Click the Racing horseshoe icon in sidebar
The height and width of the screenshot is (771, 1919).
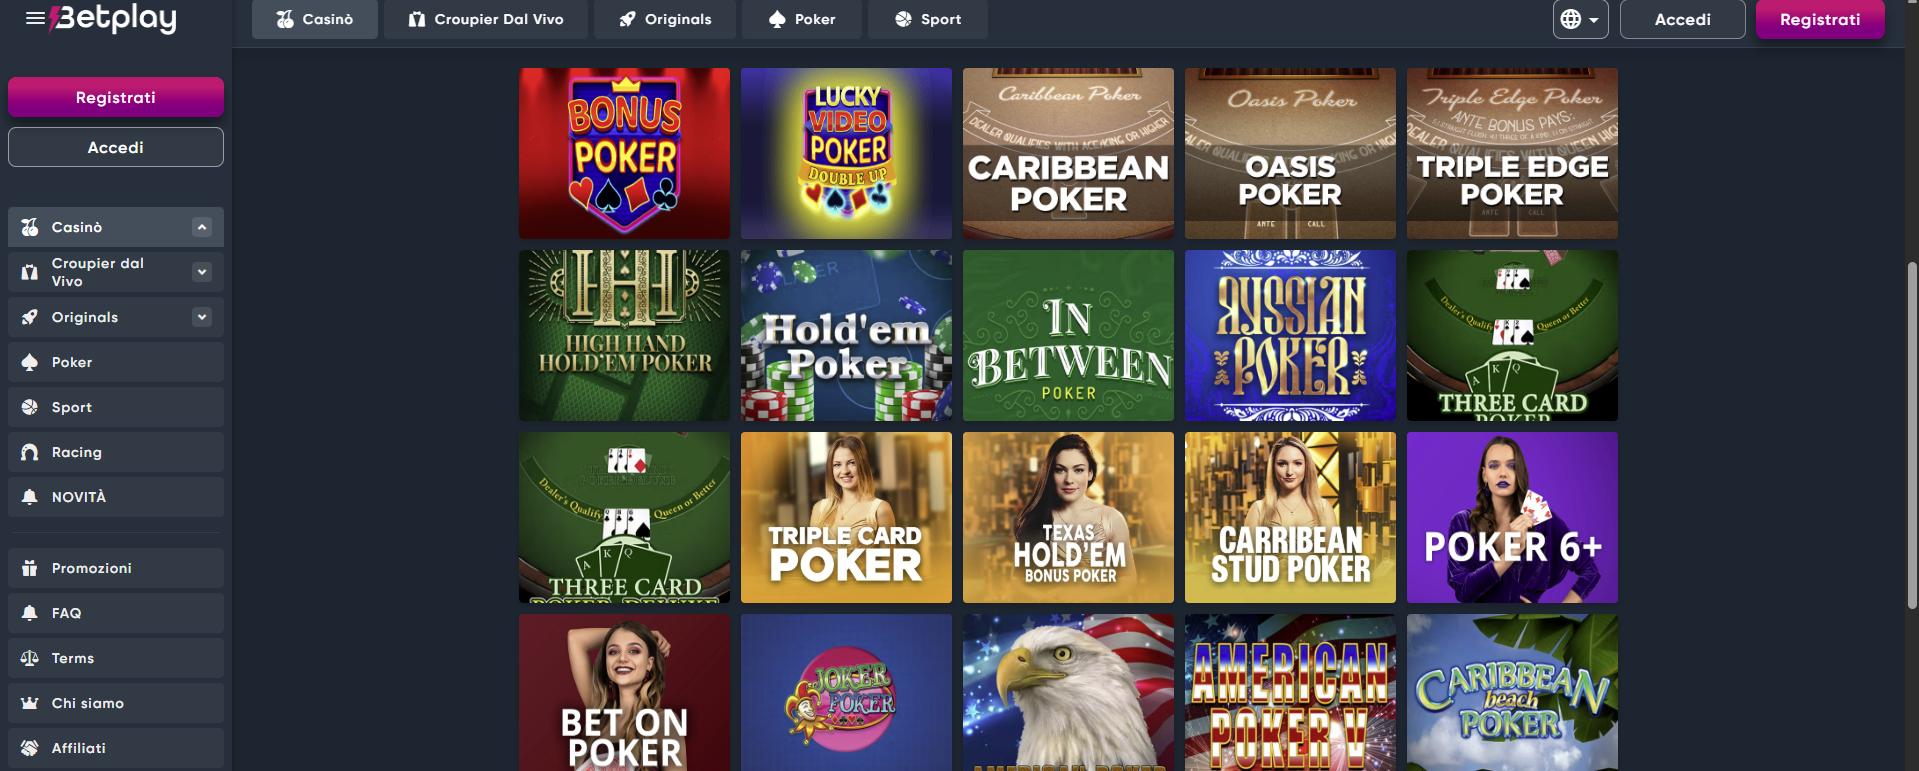coord(30,452)
